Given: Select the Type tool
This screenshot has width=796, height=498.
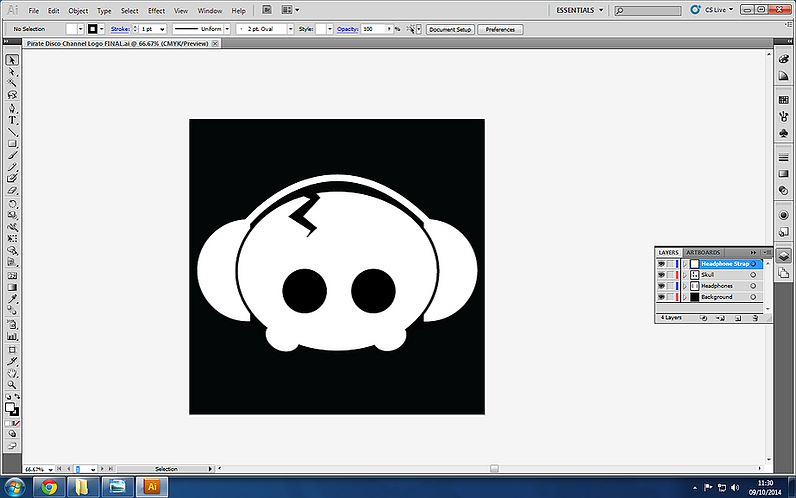Looking at the screenshot, I should pyautogui.click(x=12, y=120).
